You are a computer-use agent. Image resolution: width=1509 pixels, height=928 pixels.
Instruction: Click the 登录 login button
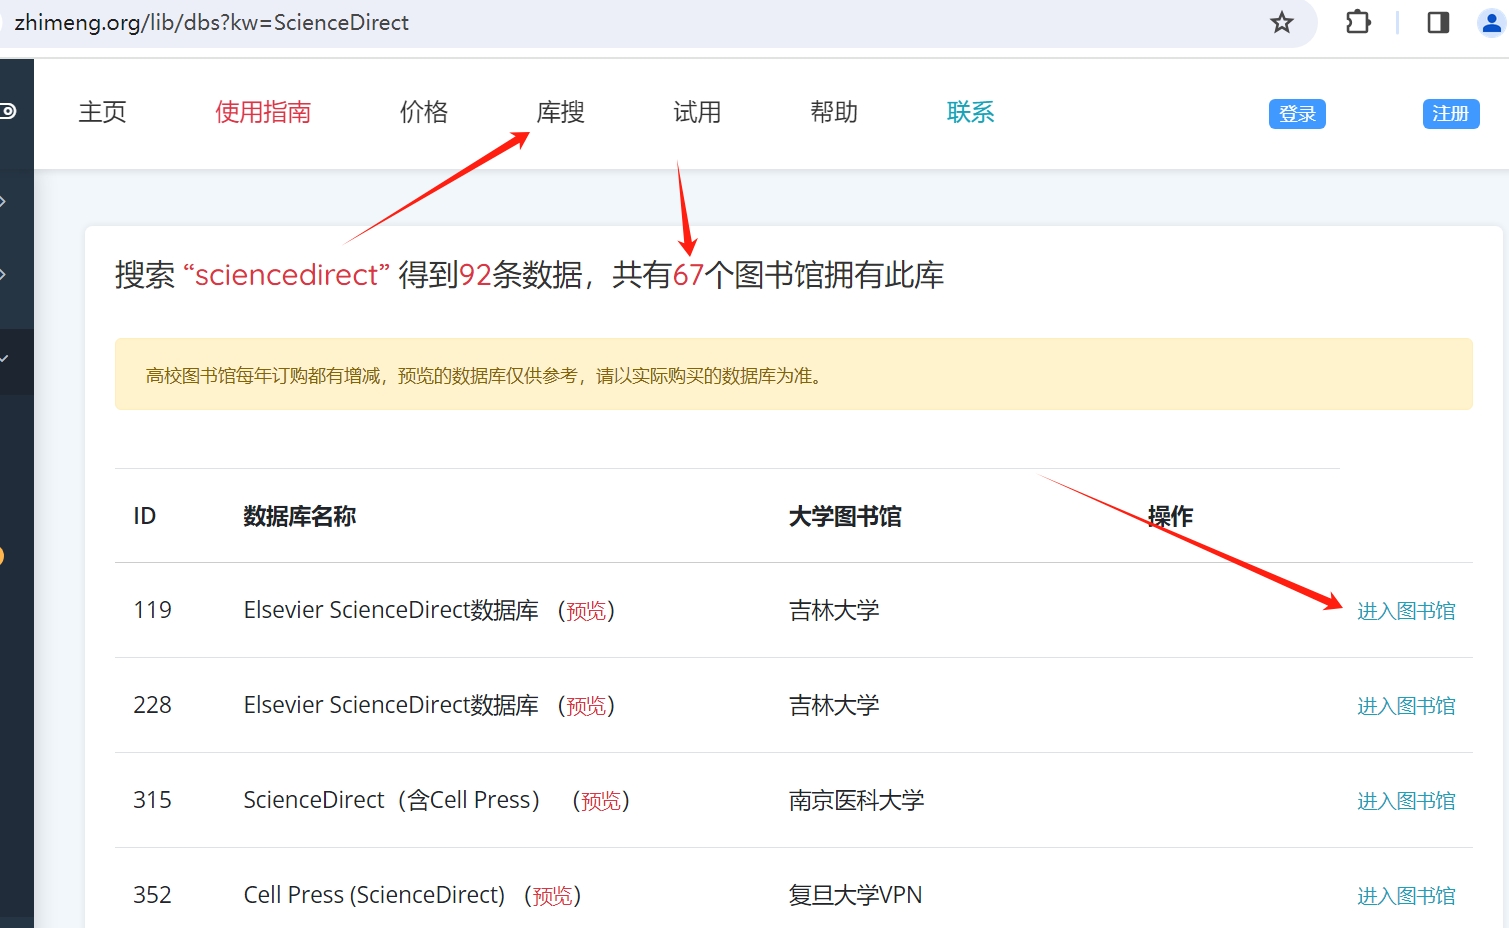1297,114
